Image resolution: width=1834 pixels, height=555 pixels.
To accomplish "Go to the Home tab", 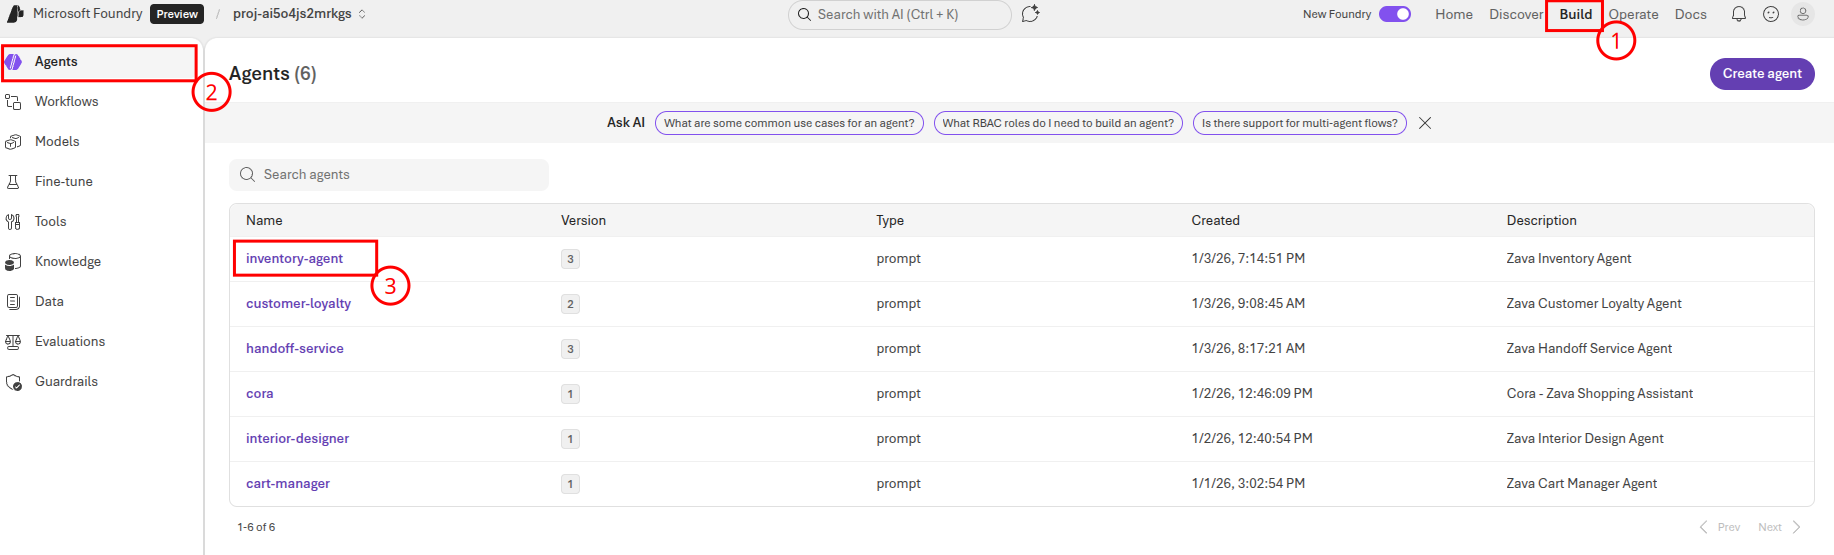I will click(x=1454, y=14).
